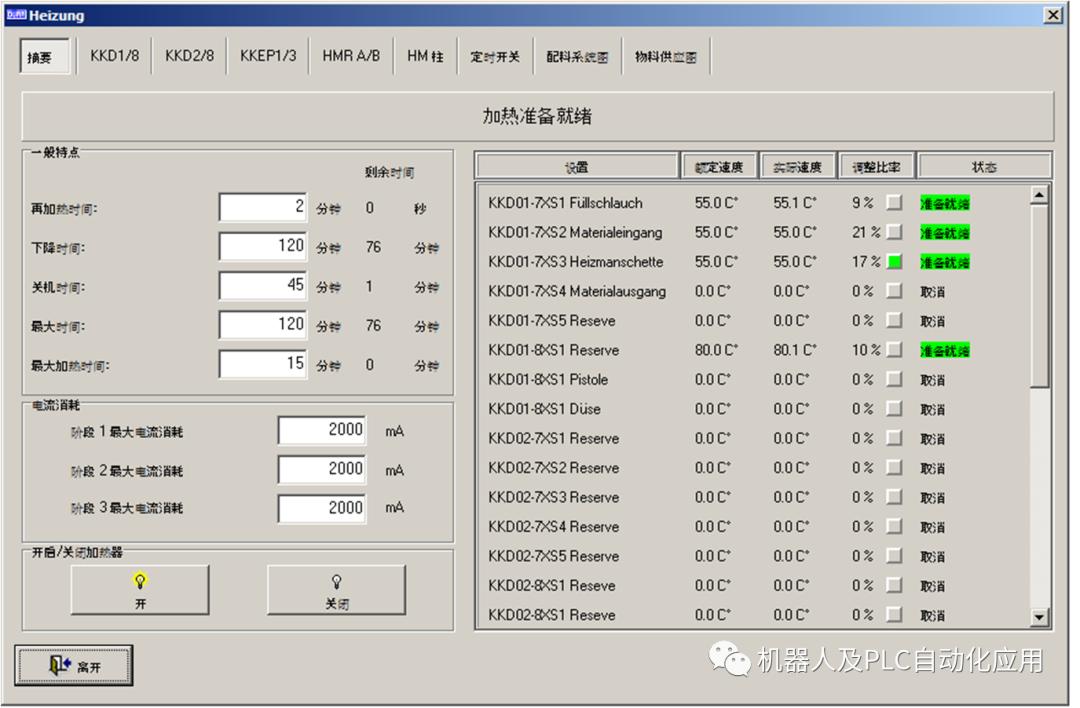Toggle green indicator for KKD01-7XS3 Heizmanschette
This screenshot has width=1080, height=708.
click(x=893, y=262)
